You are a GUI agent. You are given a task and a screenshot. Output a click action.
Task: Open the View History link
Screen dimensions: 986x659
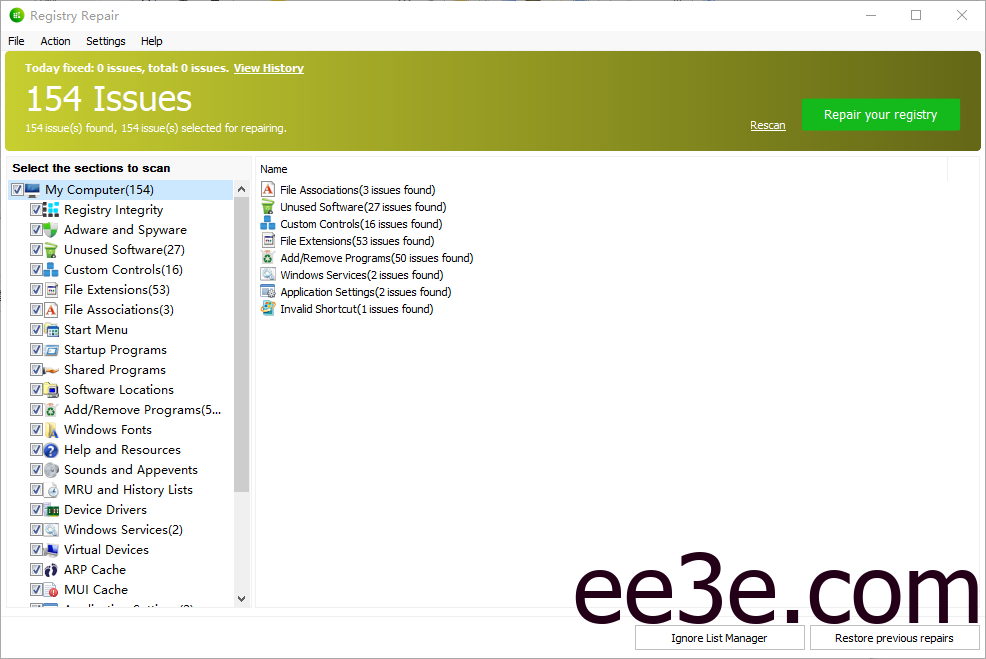(268, 68)
